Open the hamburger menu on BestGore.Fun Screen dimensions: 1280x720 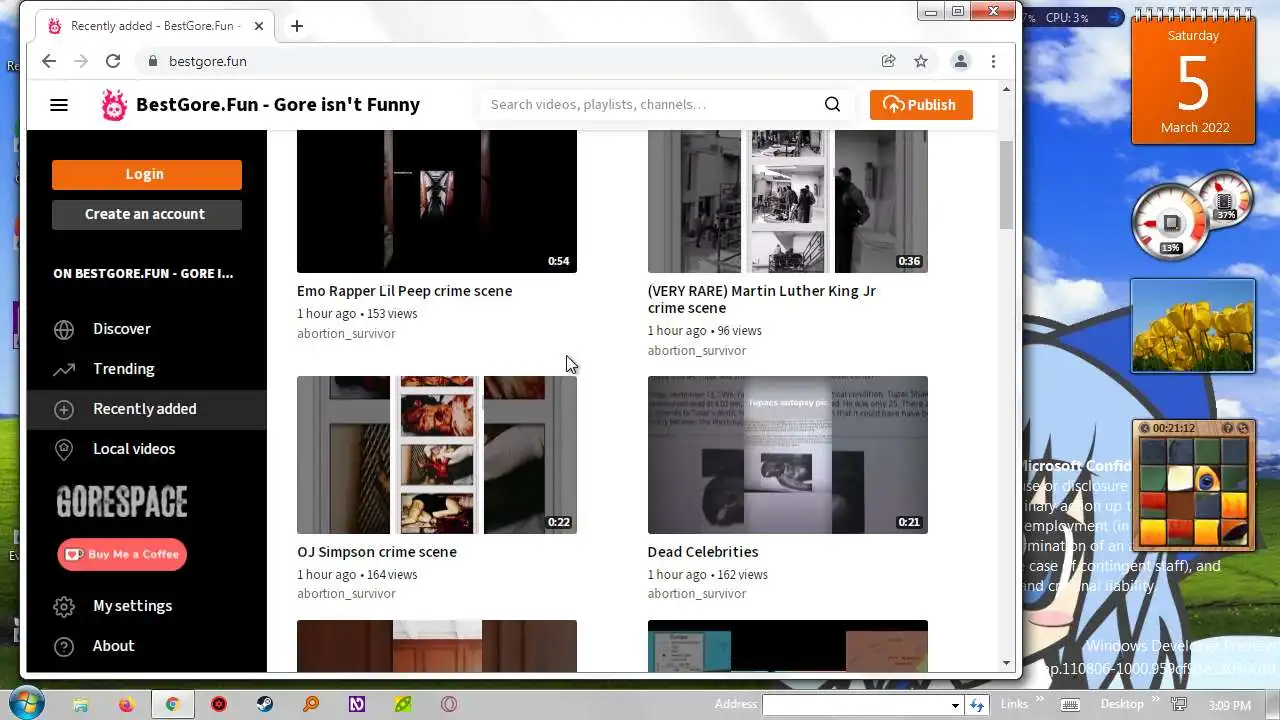point(59,104)
